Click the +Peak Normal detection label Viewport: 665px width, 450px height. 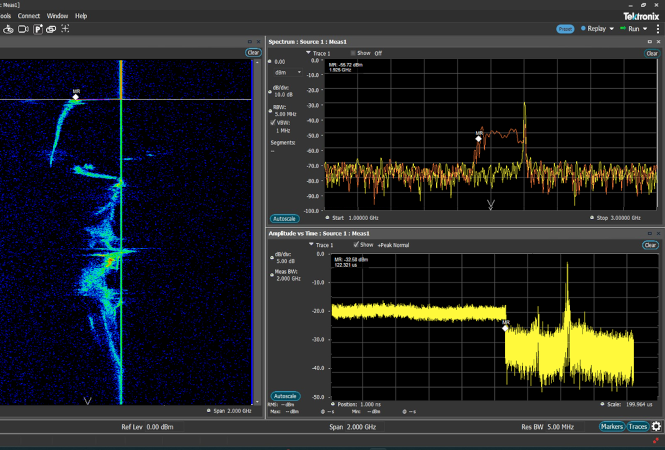(x=393, y=245)
